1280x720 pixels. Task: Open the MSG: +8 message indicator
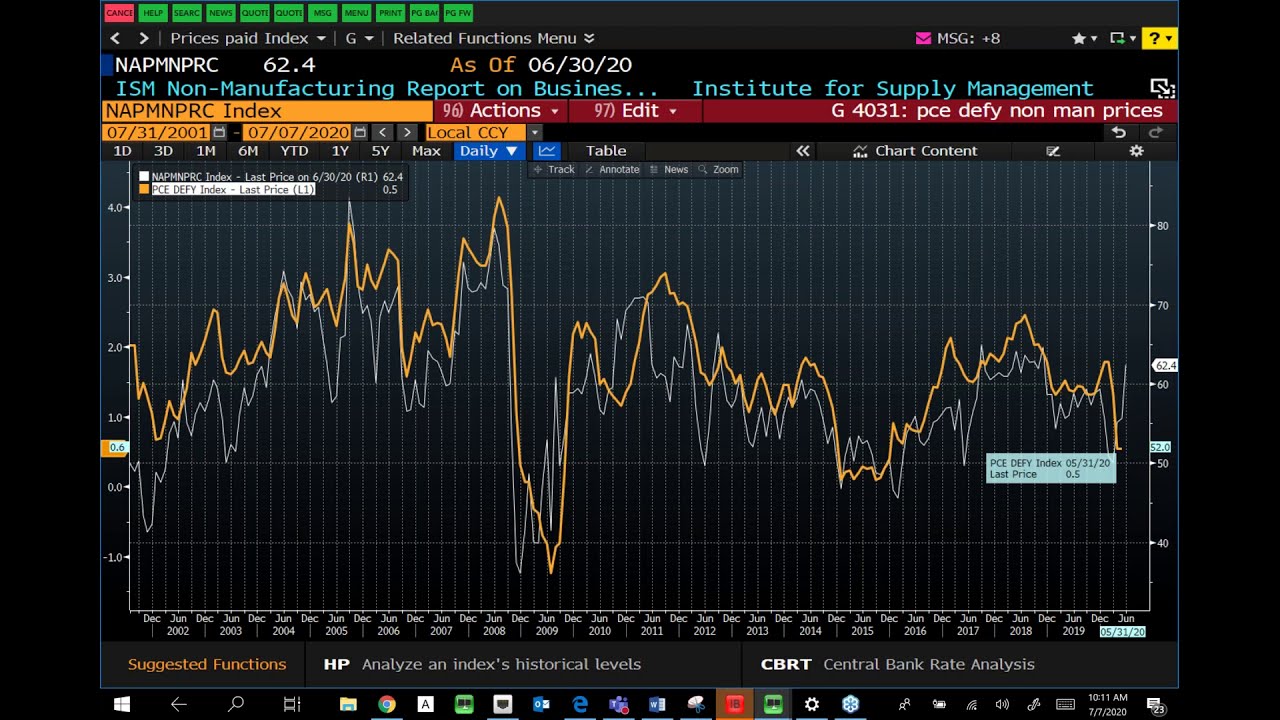click(x=958, y=38)
